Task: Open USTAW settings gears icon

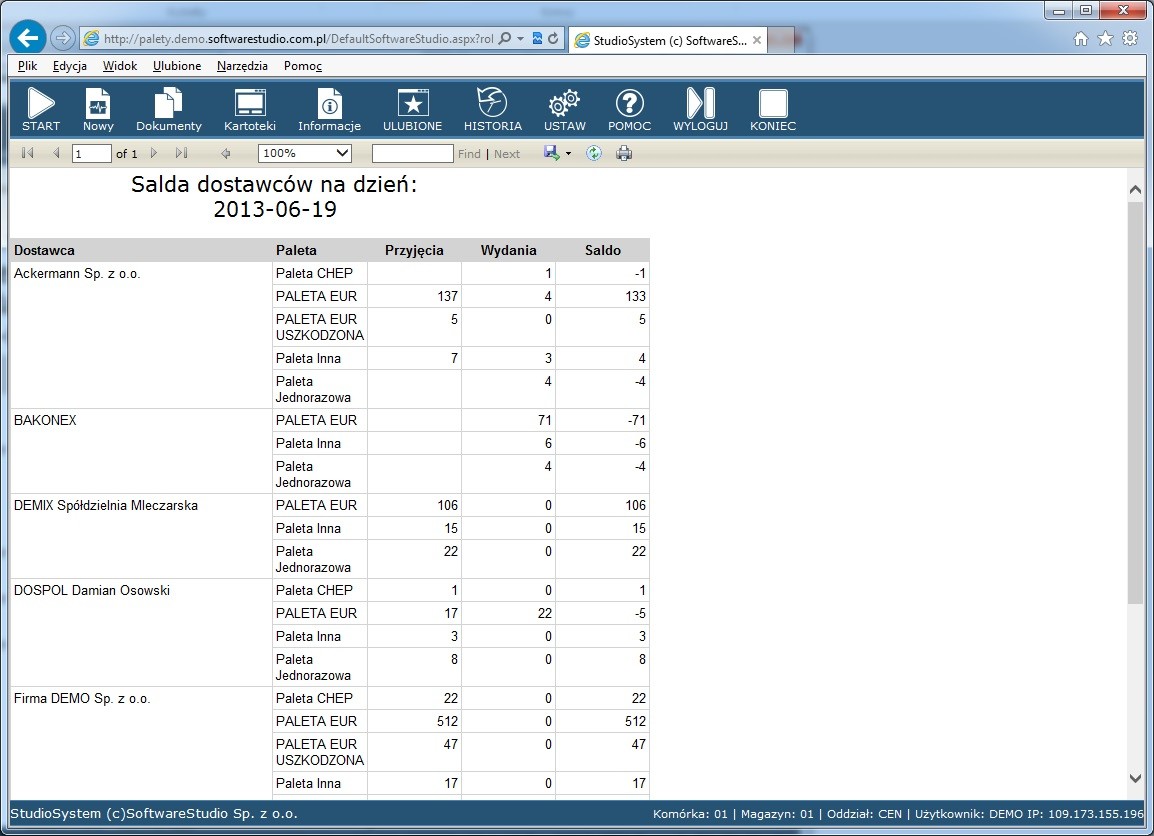Action: point(564,110)
